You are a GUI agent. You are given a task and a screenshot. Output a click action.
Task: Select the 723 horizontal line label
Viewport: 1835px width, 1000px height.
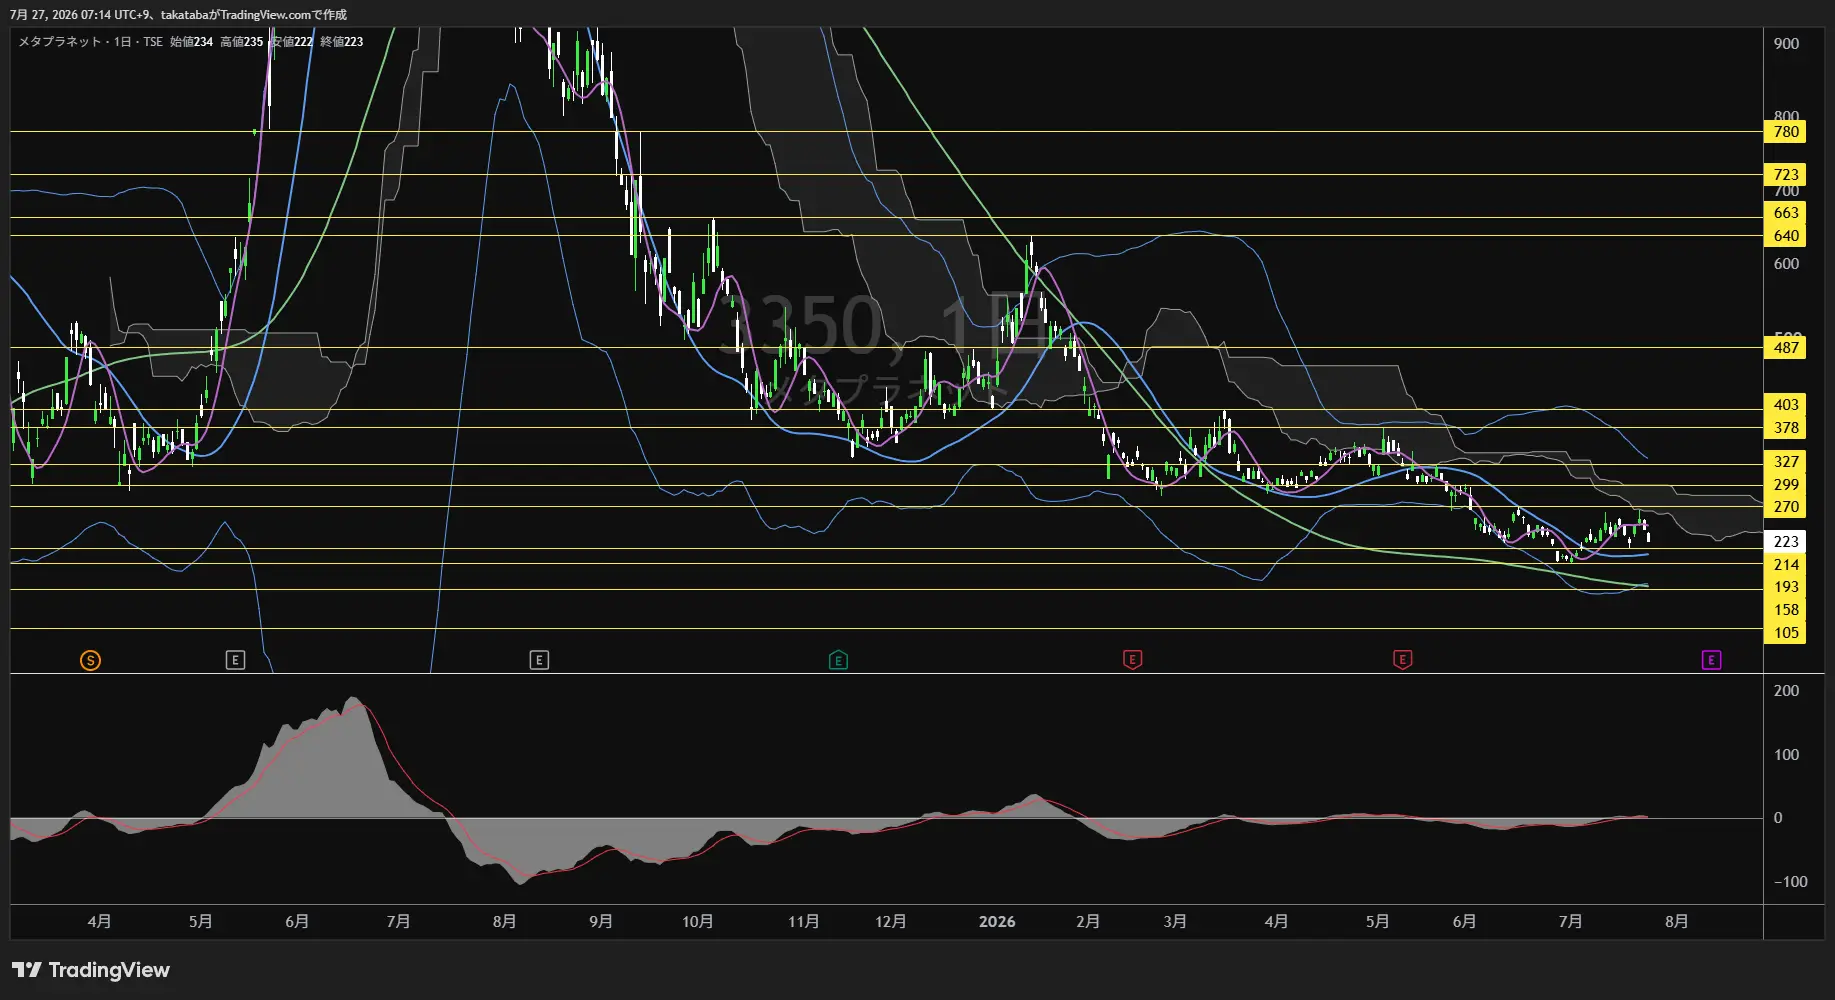(1785, 175)
